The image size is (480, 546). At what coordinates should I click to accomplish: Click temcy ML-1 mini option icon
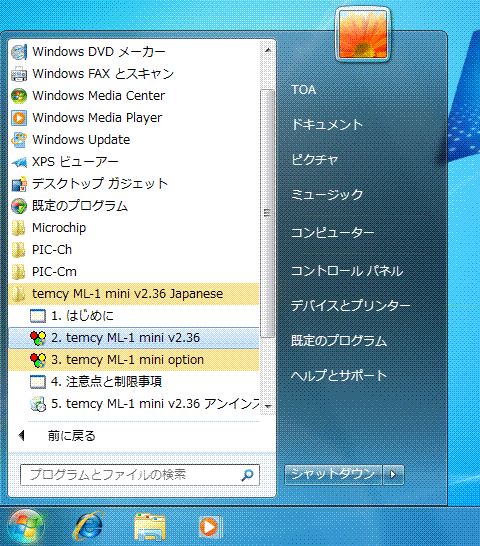click(38, 360)
